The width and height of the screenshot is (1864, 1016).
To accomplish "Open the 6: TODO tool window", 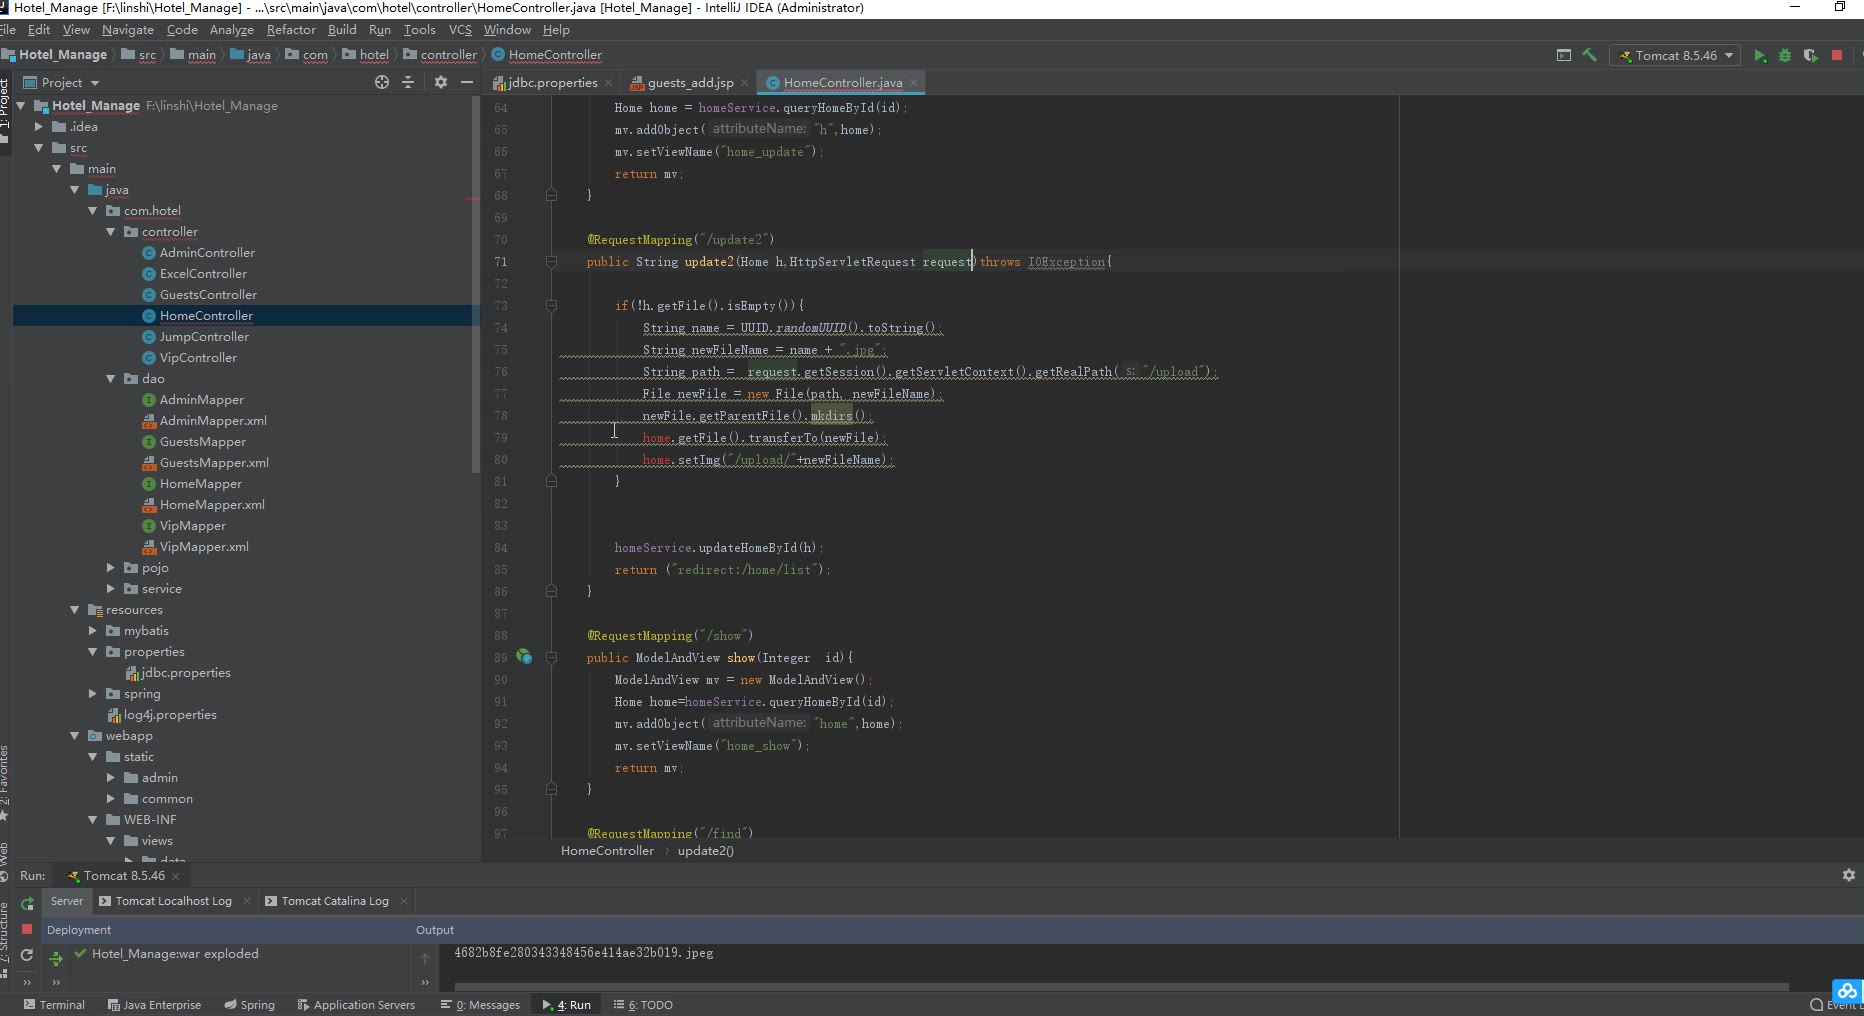I will pos(643,1005).
